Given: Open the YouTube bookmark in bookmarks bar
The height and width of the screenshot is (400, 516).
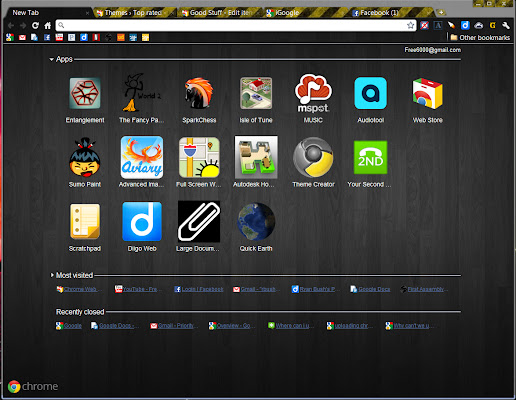Looking at the screenshot, I should (x=59, y=37).
